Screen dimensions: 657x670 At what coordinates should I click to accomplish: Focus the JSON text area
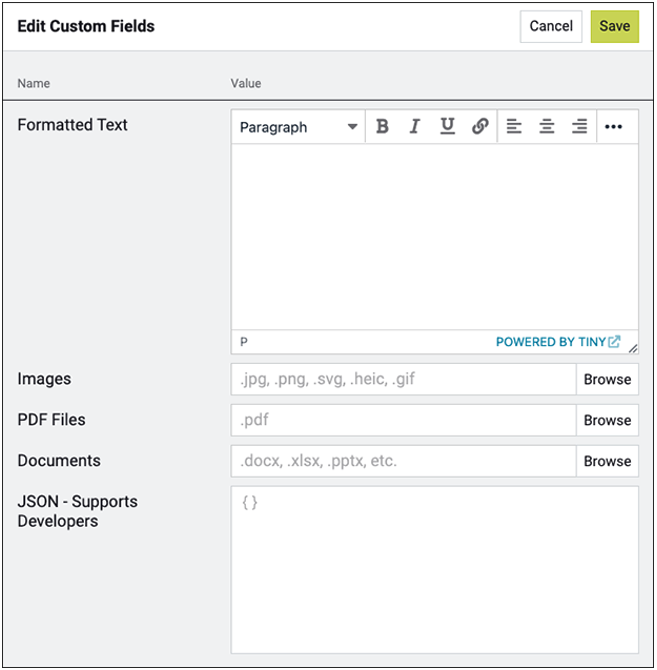click(434, 570)
